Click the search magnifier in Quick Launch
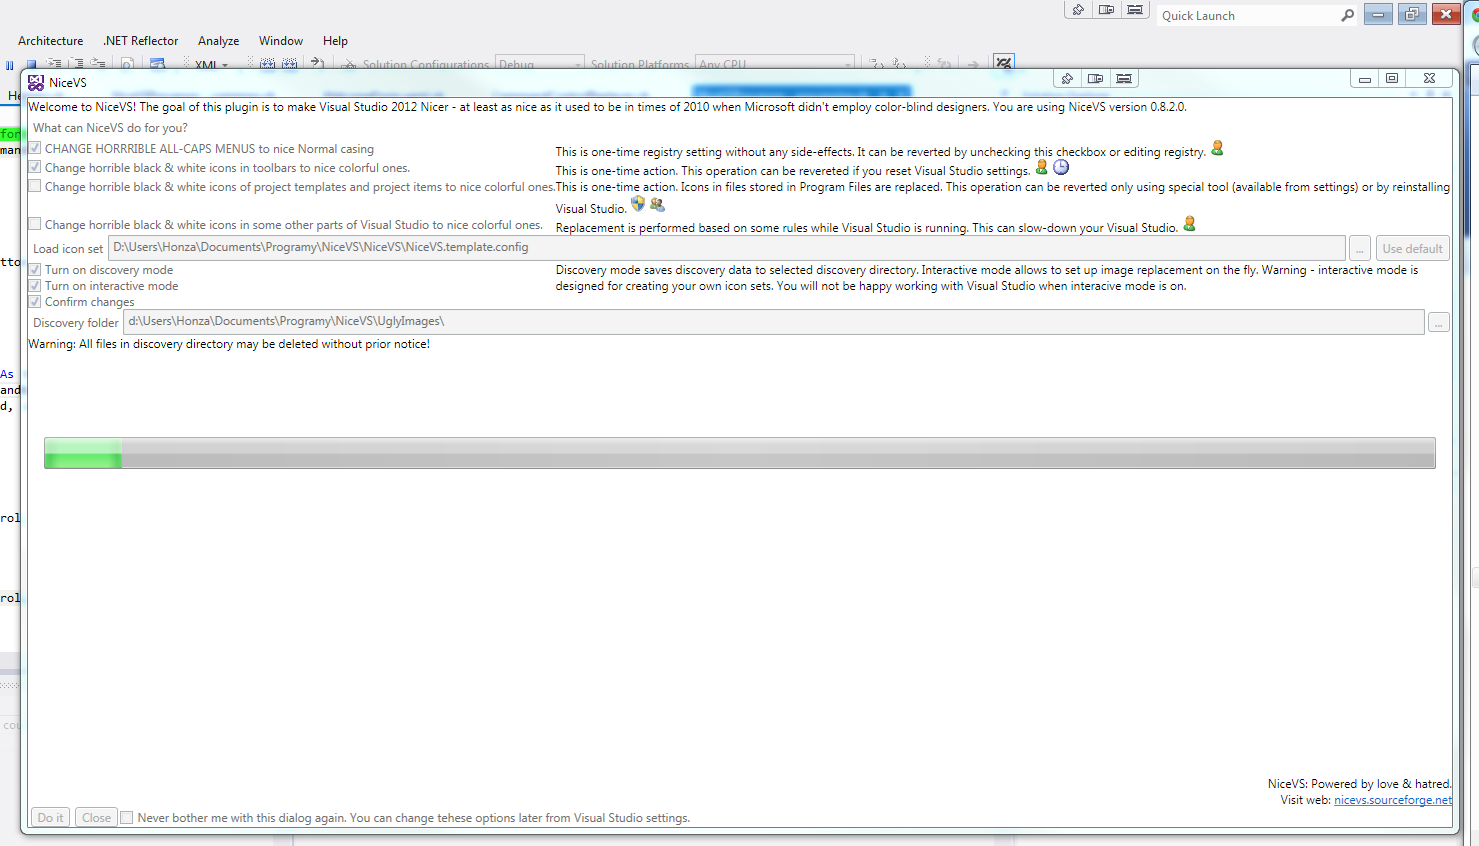1479x846 pixels. point(1347,15)
